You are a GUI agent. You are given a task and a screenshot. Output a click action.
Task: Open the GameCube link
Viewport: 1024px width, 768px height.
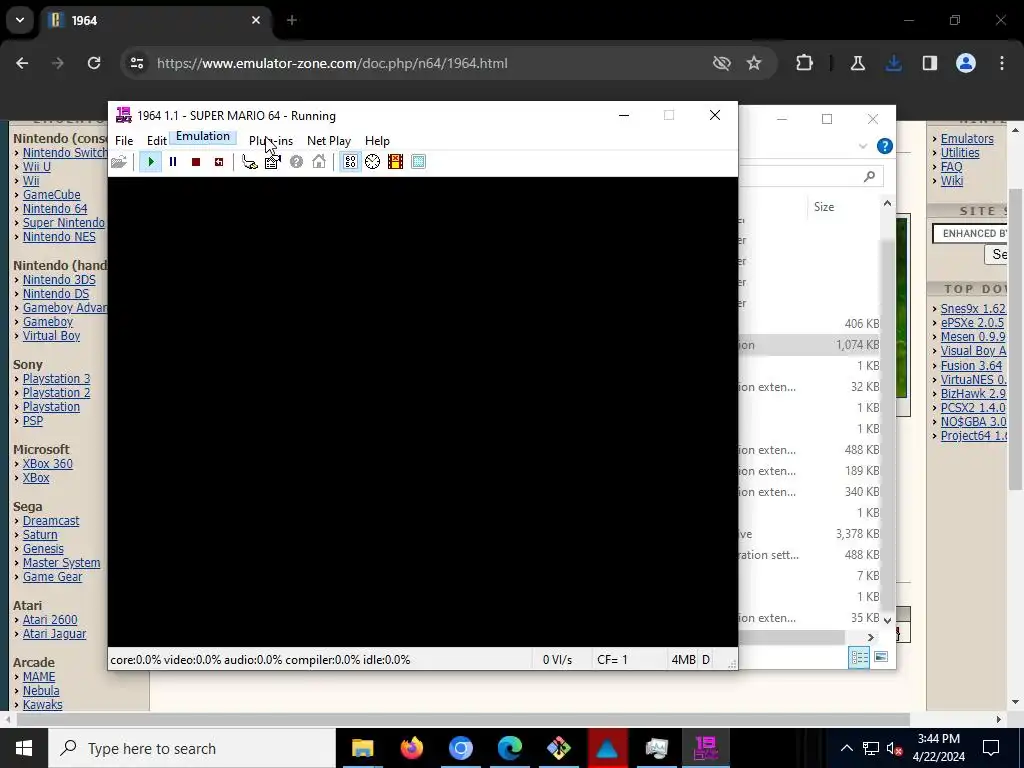click(x=52, y=195)
